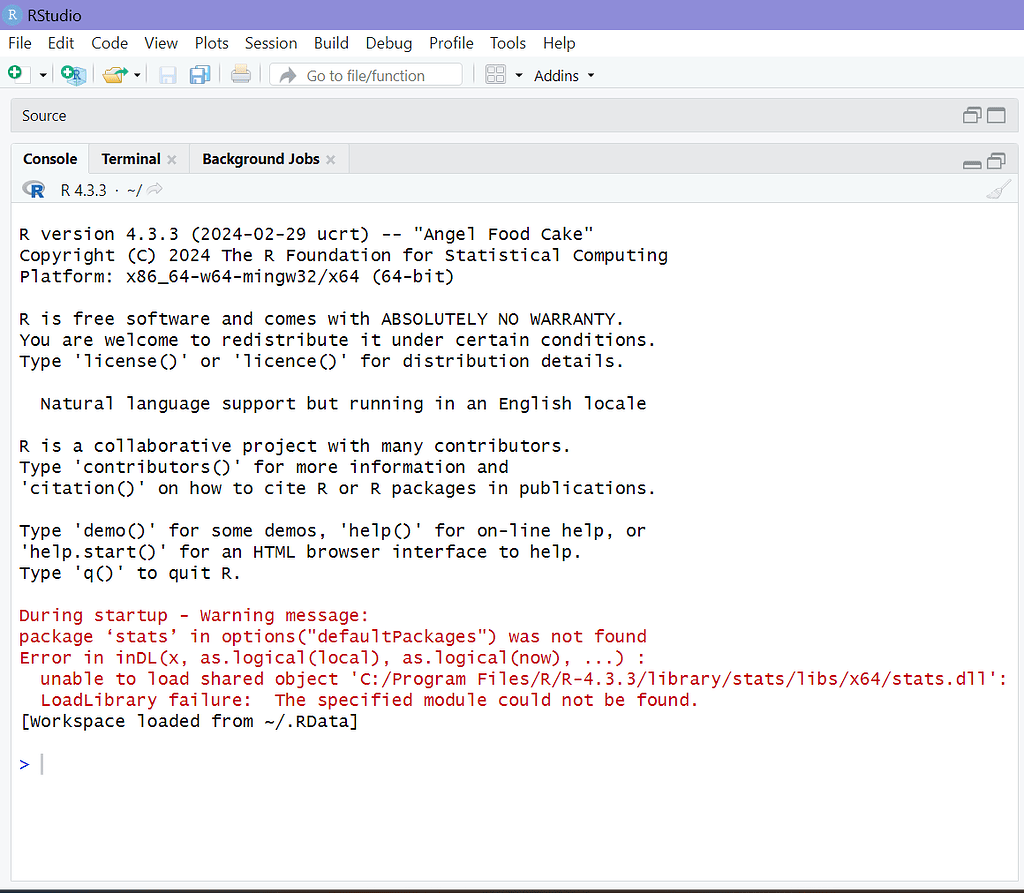Click the Open File folder icon
1024x893 pixels.
point(116,74)
